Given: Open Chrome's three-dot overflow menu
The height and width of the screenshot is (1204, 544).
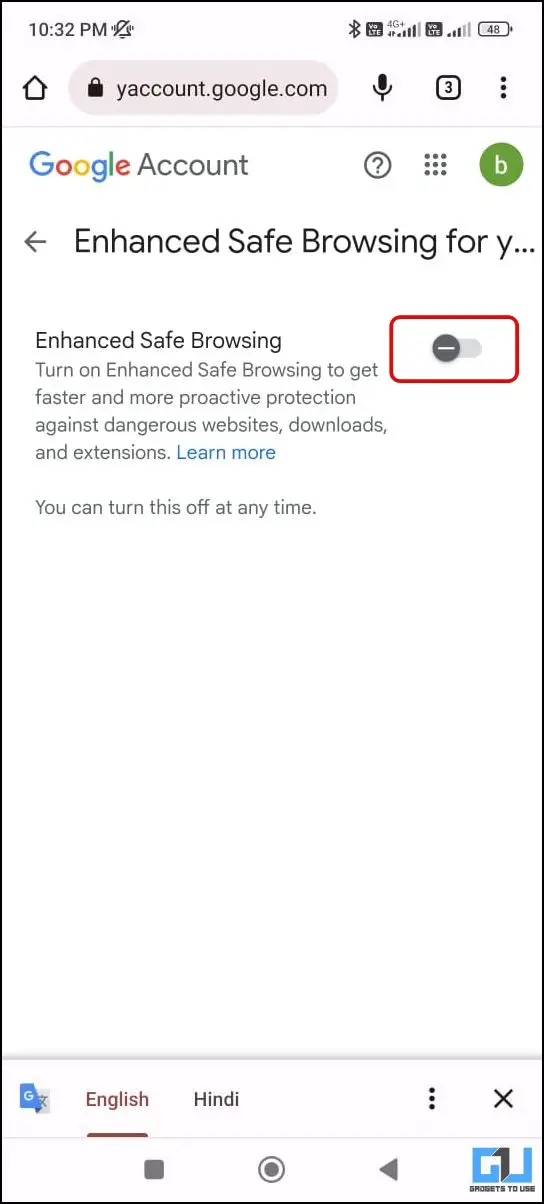Looking at the screenshot, I should pos(503,89).
